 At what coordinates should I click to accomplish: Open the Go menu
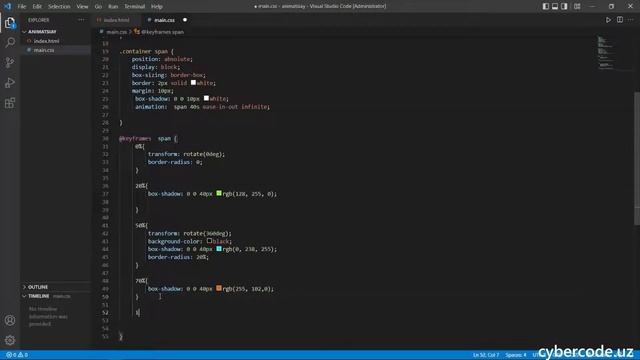pos(98,7)
